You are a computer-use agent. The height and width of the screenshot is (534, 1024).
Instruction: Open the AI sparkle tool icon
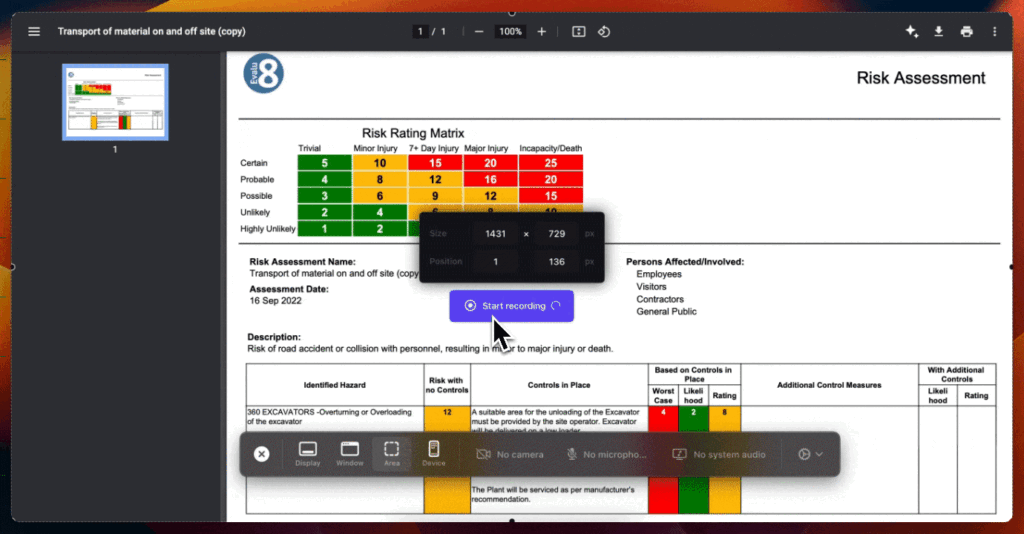(x=912, y=31)
